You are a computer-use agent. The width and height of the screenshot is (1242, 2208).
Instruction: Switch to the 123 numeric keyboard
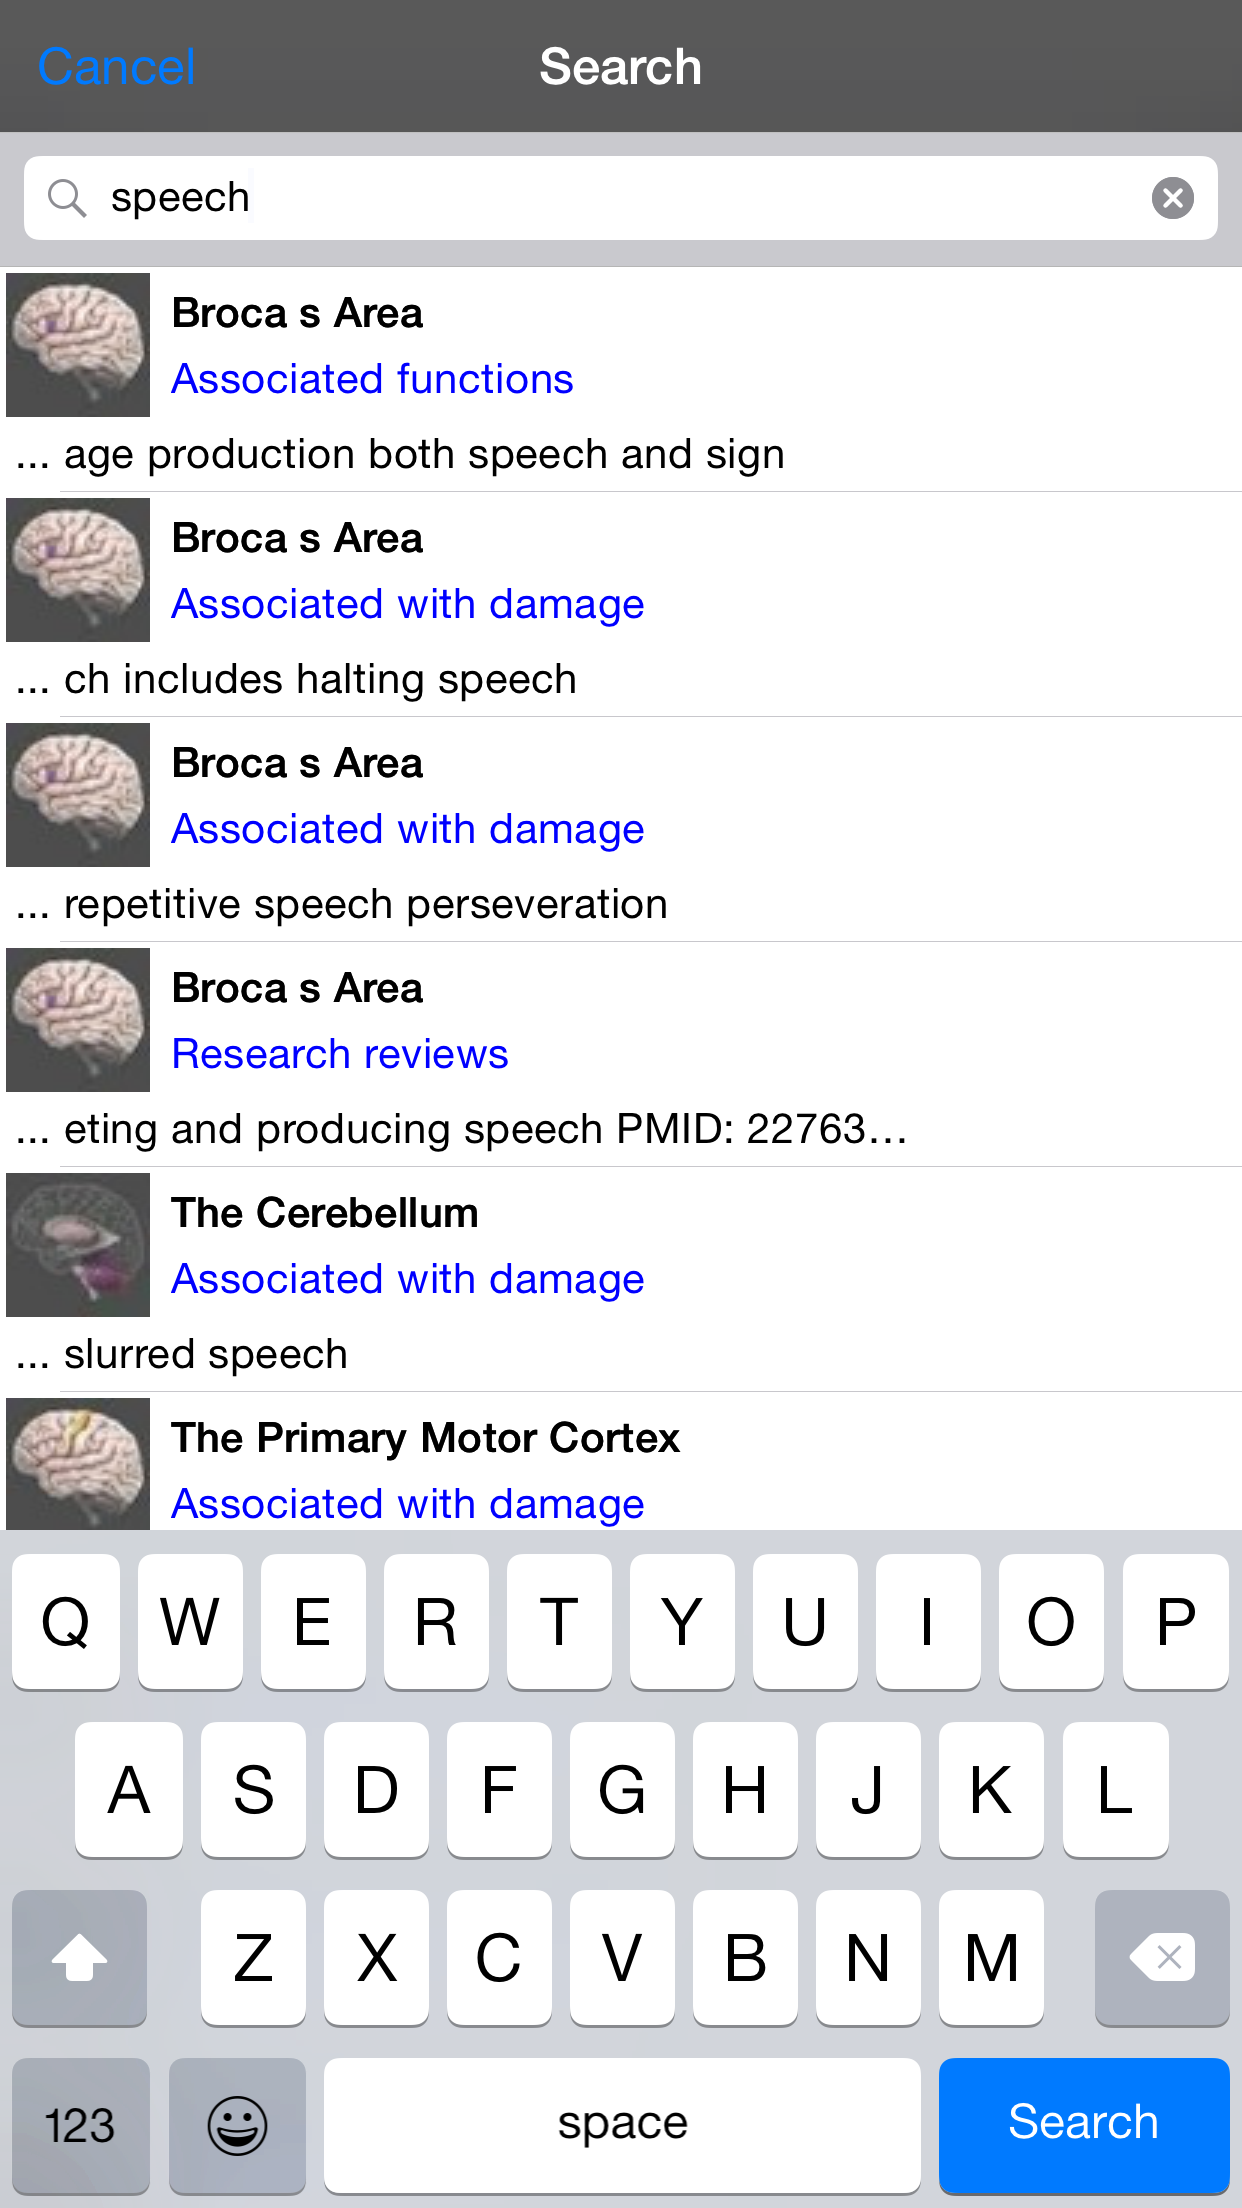pos(80,2124)
